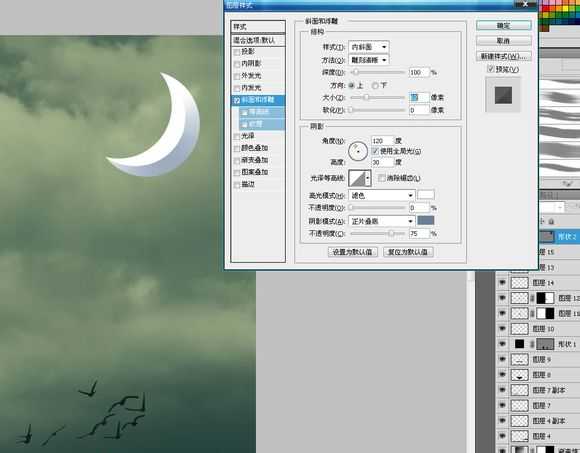The width and height of the screenshot is (580, 453).
Task: Open the 阴影模式 正片叠底 dropdown
Action: coord(381,221)
